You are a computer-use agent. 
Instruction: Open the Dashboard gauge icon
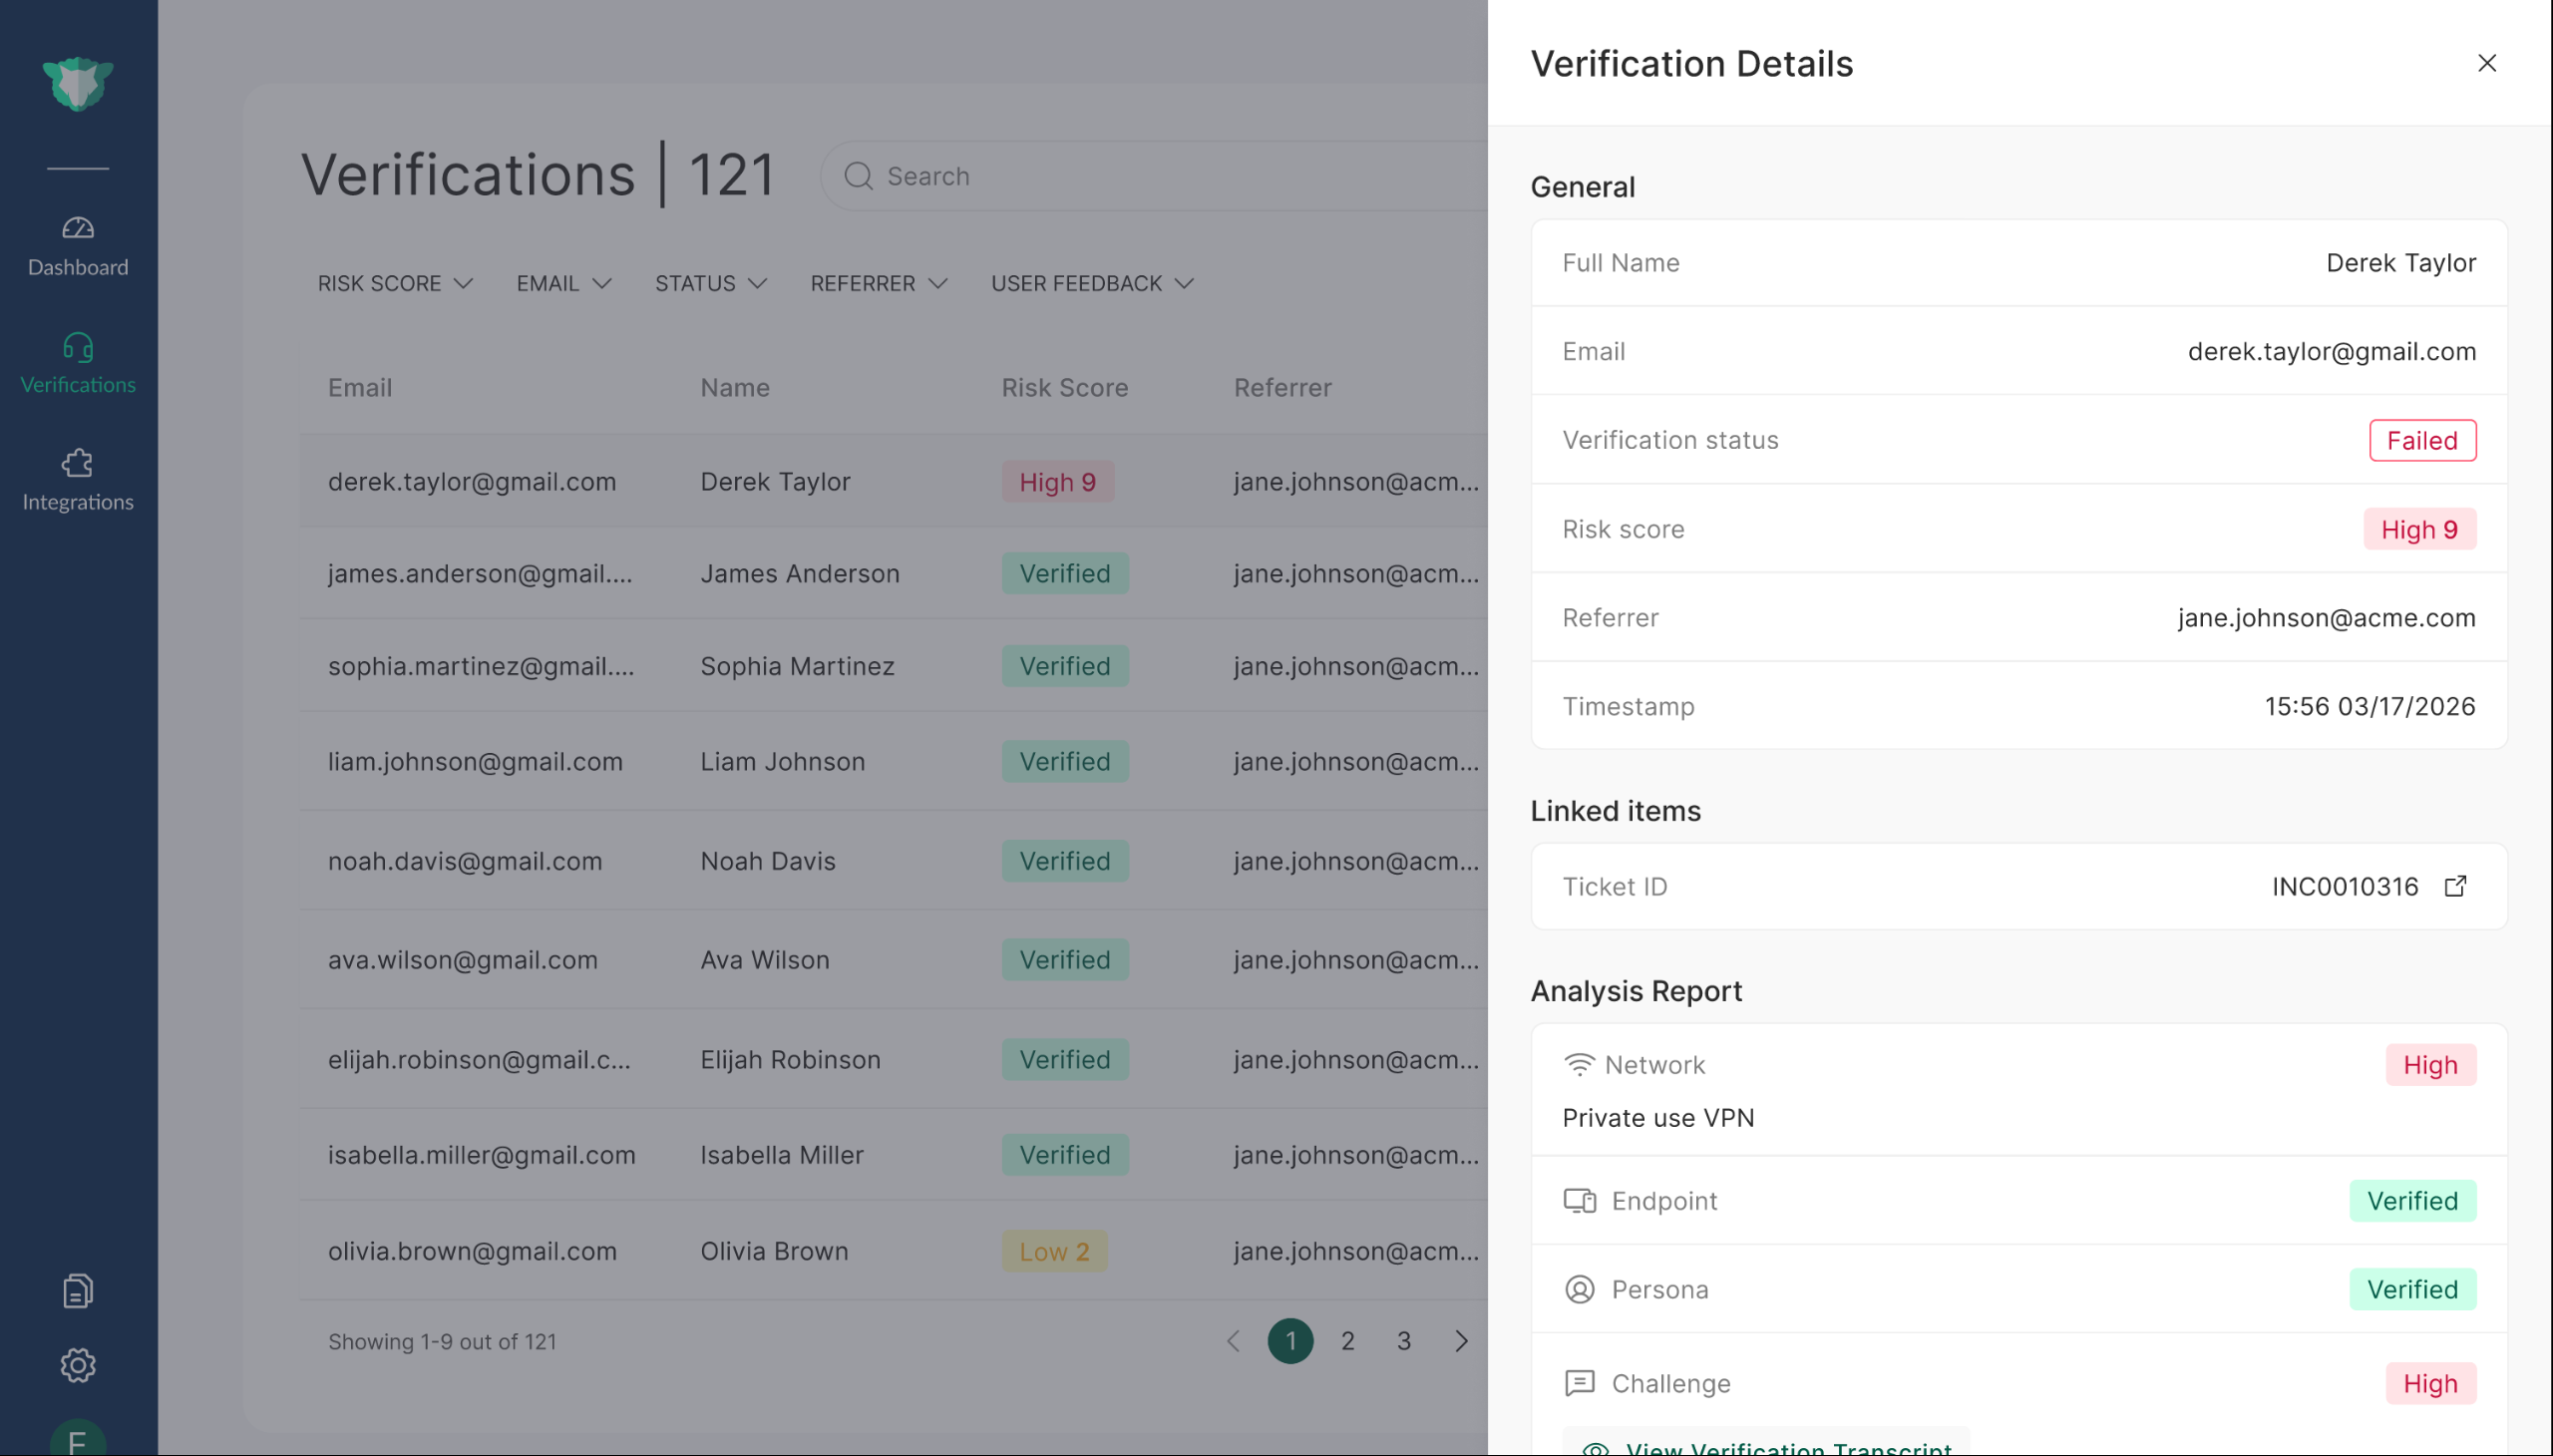(x=78, y=229)
